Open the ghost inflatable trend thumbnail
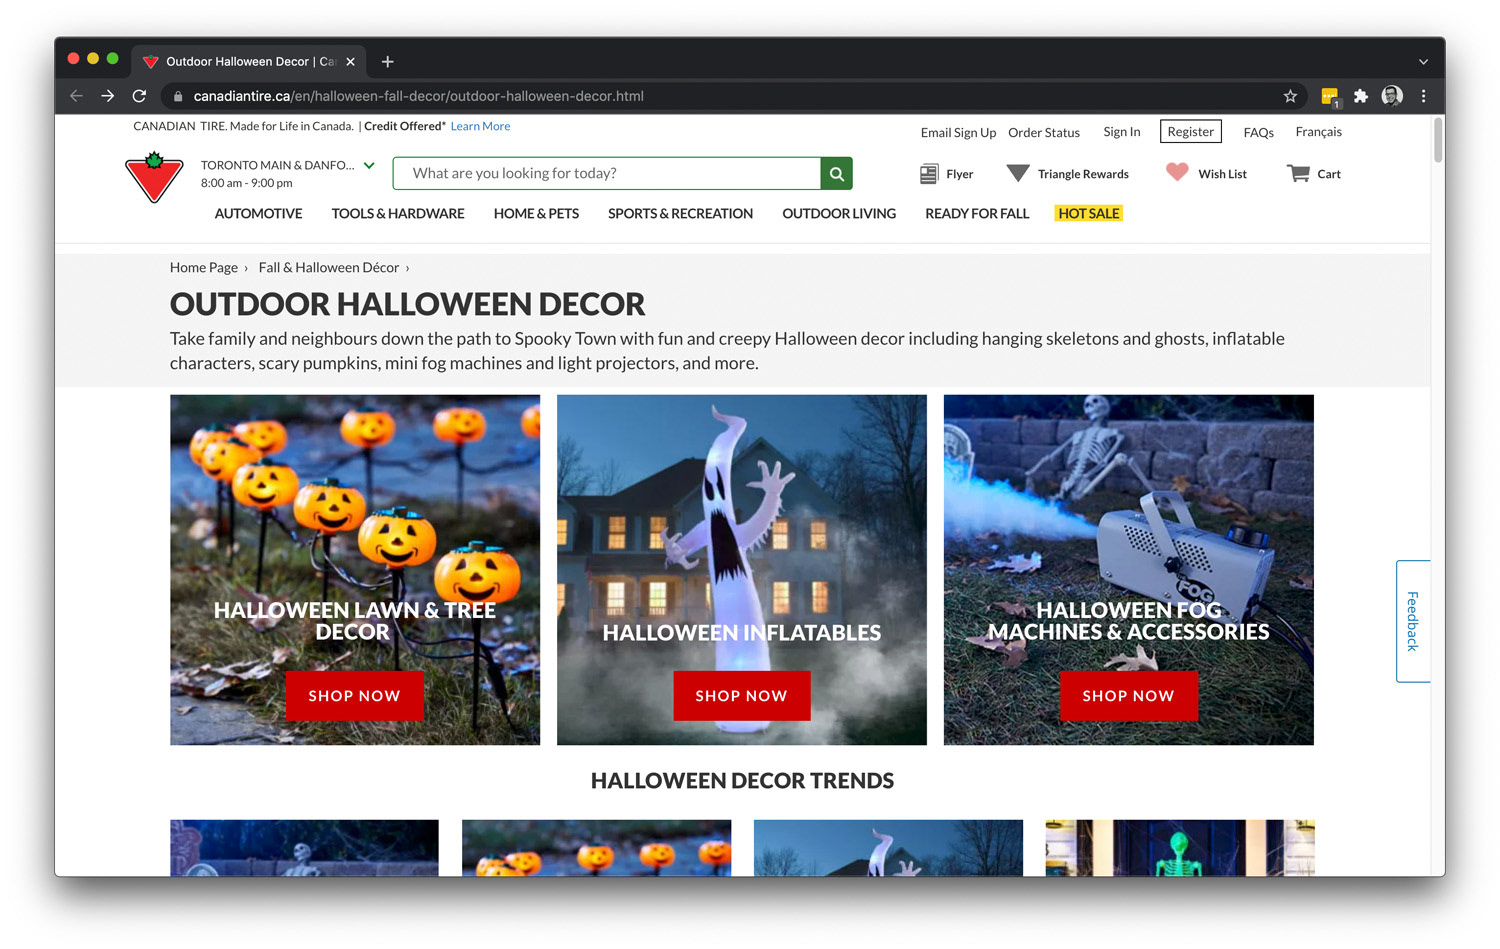1500x949 pixels. 888,848
